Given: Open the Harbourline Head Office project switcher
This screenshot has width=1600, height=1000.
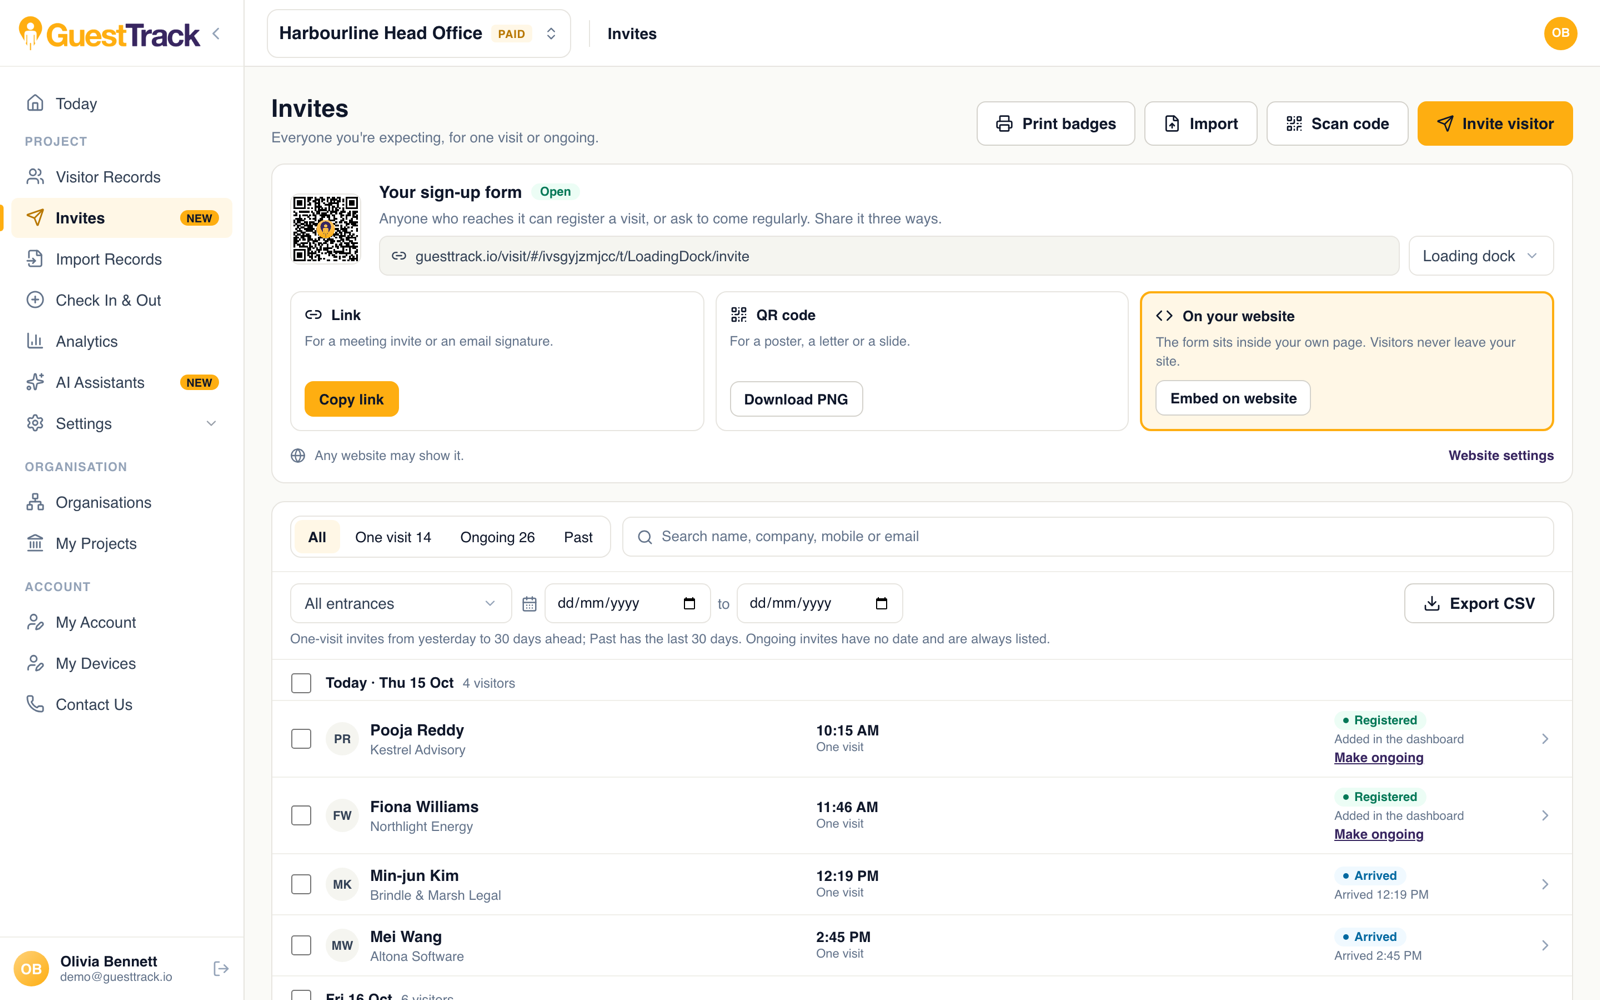Looking at the screenshot, I should (419, 34).
